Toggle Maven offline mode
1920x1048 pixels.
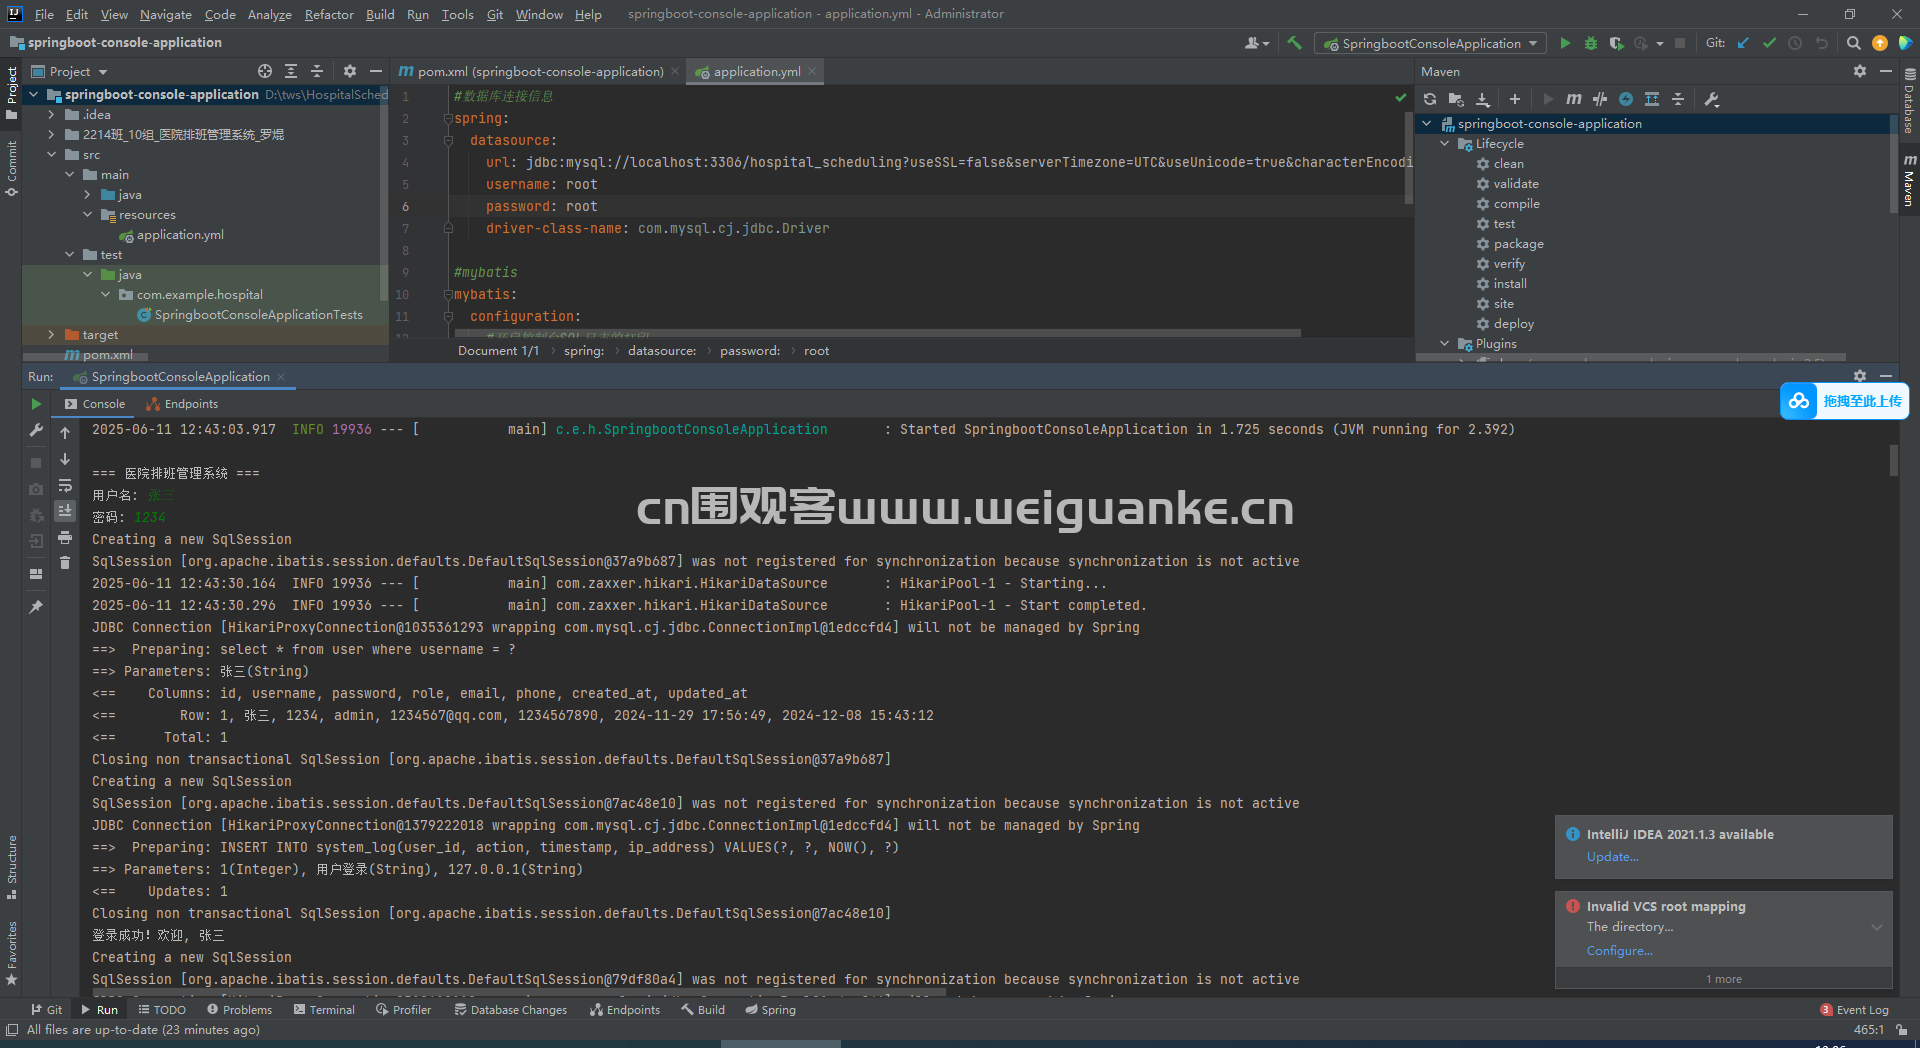1600,99
